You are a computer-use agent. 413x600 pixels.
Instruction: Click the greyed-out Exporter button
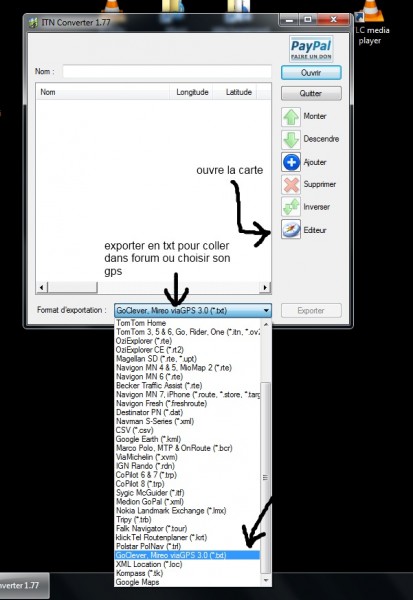pyautogui.click(x=311, y=311)
